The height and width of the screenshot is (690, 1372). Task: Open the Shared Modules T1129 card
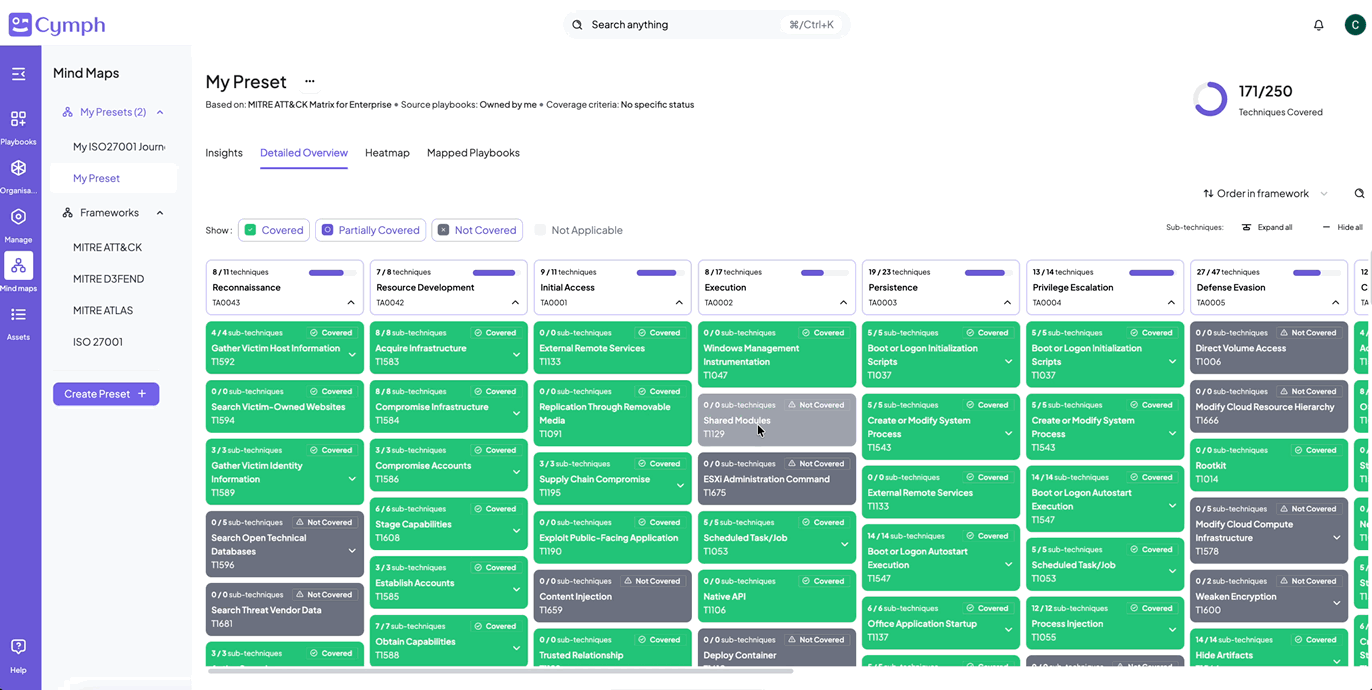[777, 420]
